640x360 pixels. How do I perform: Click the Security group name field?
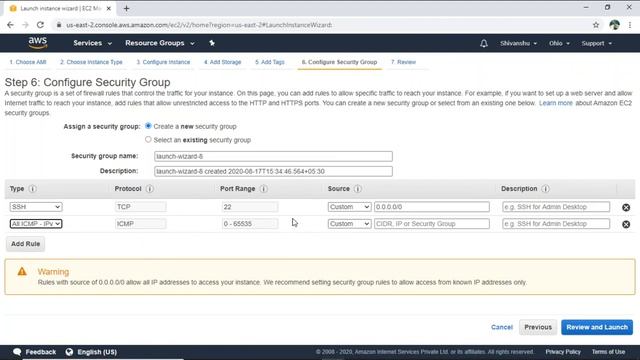(x=273, y=156)
